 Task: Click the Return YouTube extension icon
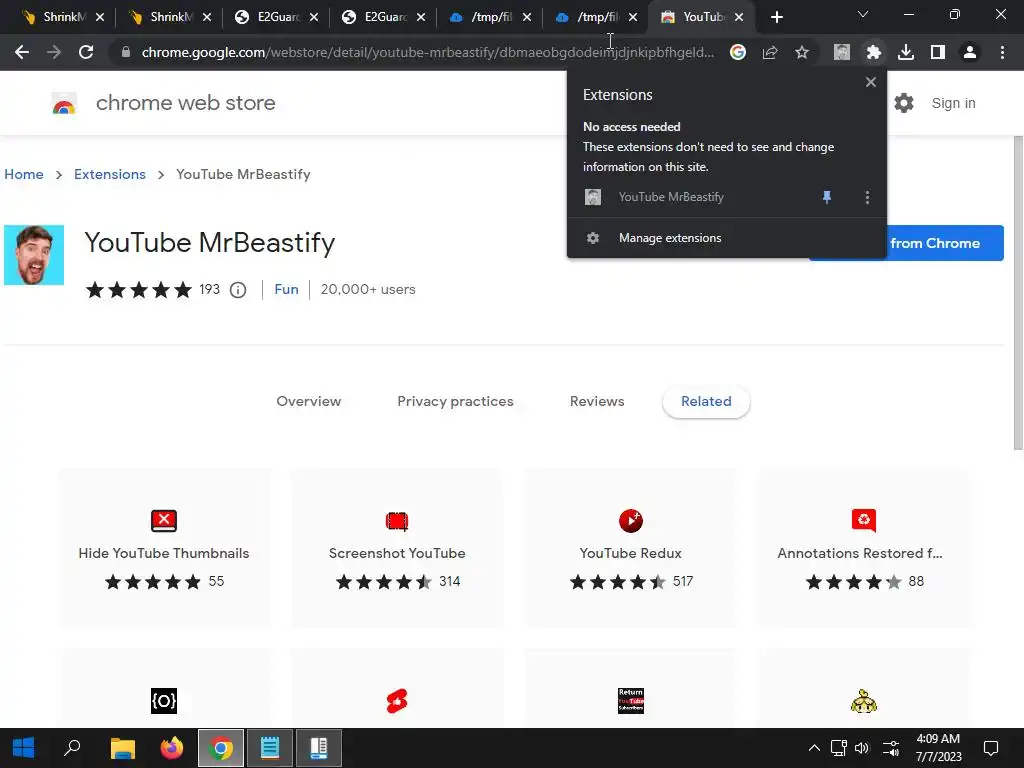pos(631,701)
